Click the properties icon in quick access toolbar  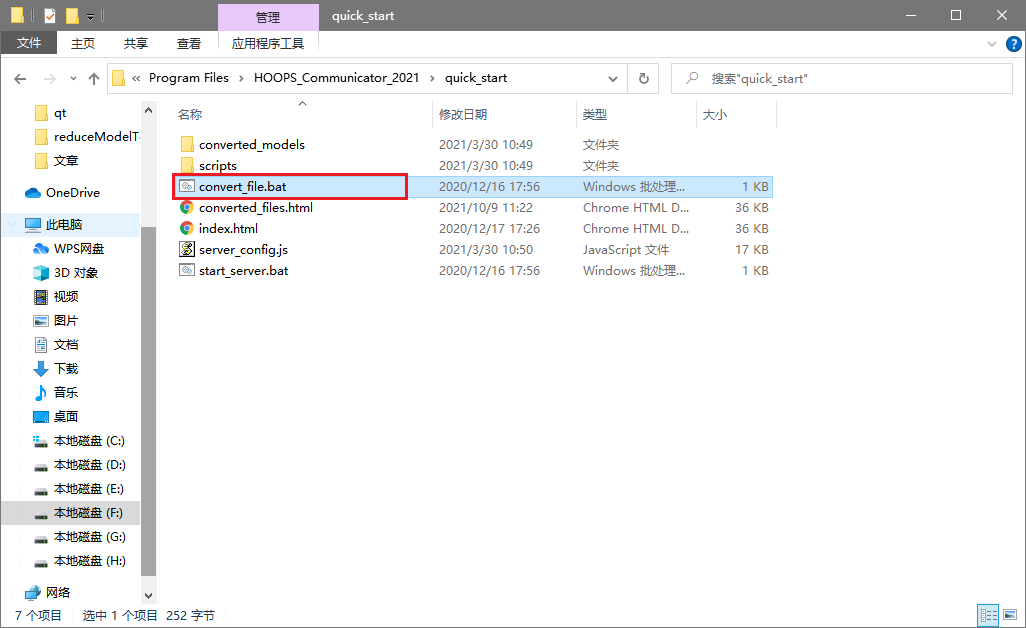point(50,15)
